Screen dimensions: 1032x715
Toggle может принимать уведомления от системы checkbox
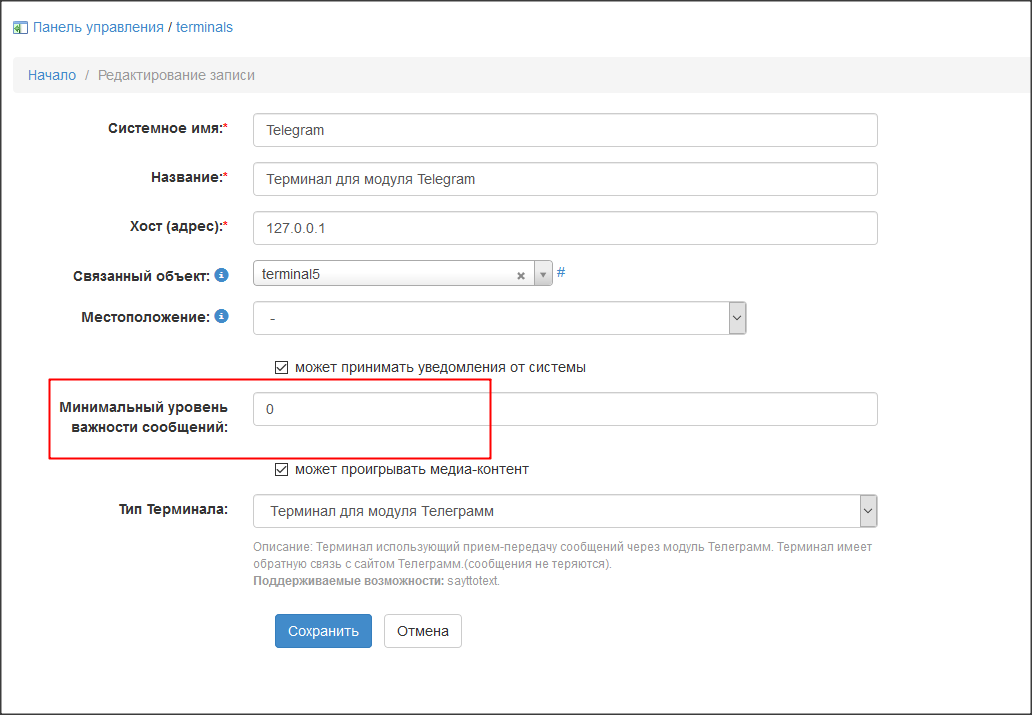[282, 367]
